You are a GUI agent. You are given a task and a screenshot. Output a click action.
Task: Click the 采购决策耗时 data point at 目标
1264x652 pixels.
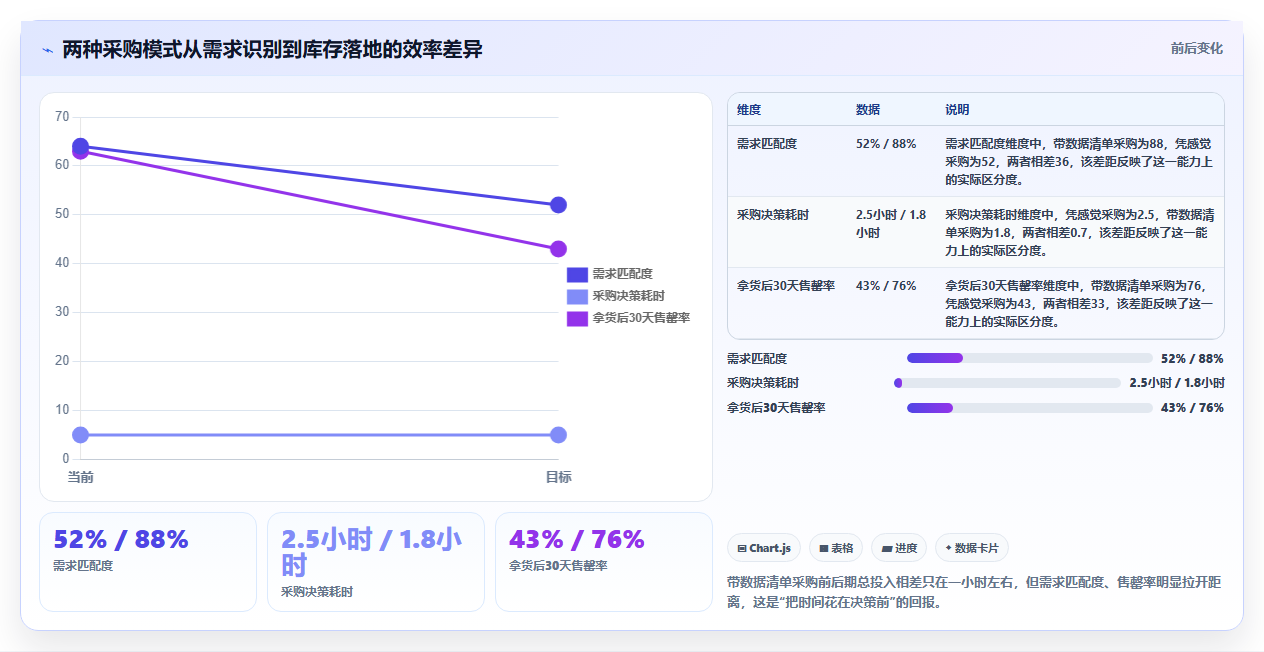pyautogui.click(x=558, y=435)
